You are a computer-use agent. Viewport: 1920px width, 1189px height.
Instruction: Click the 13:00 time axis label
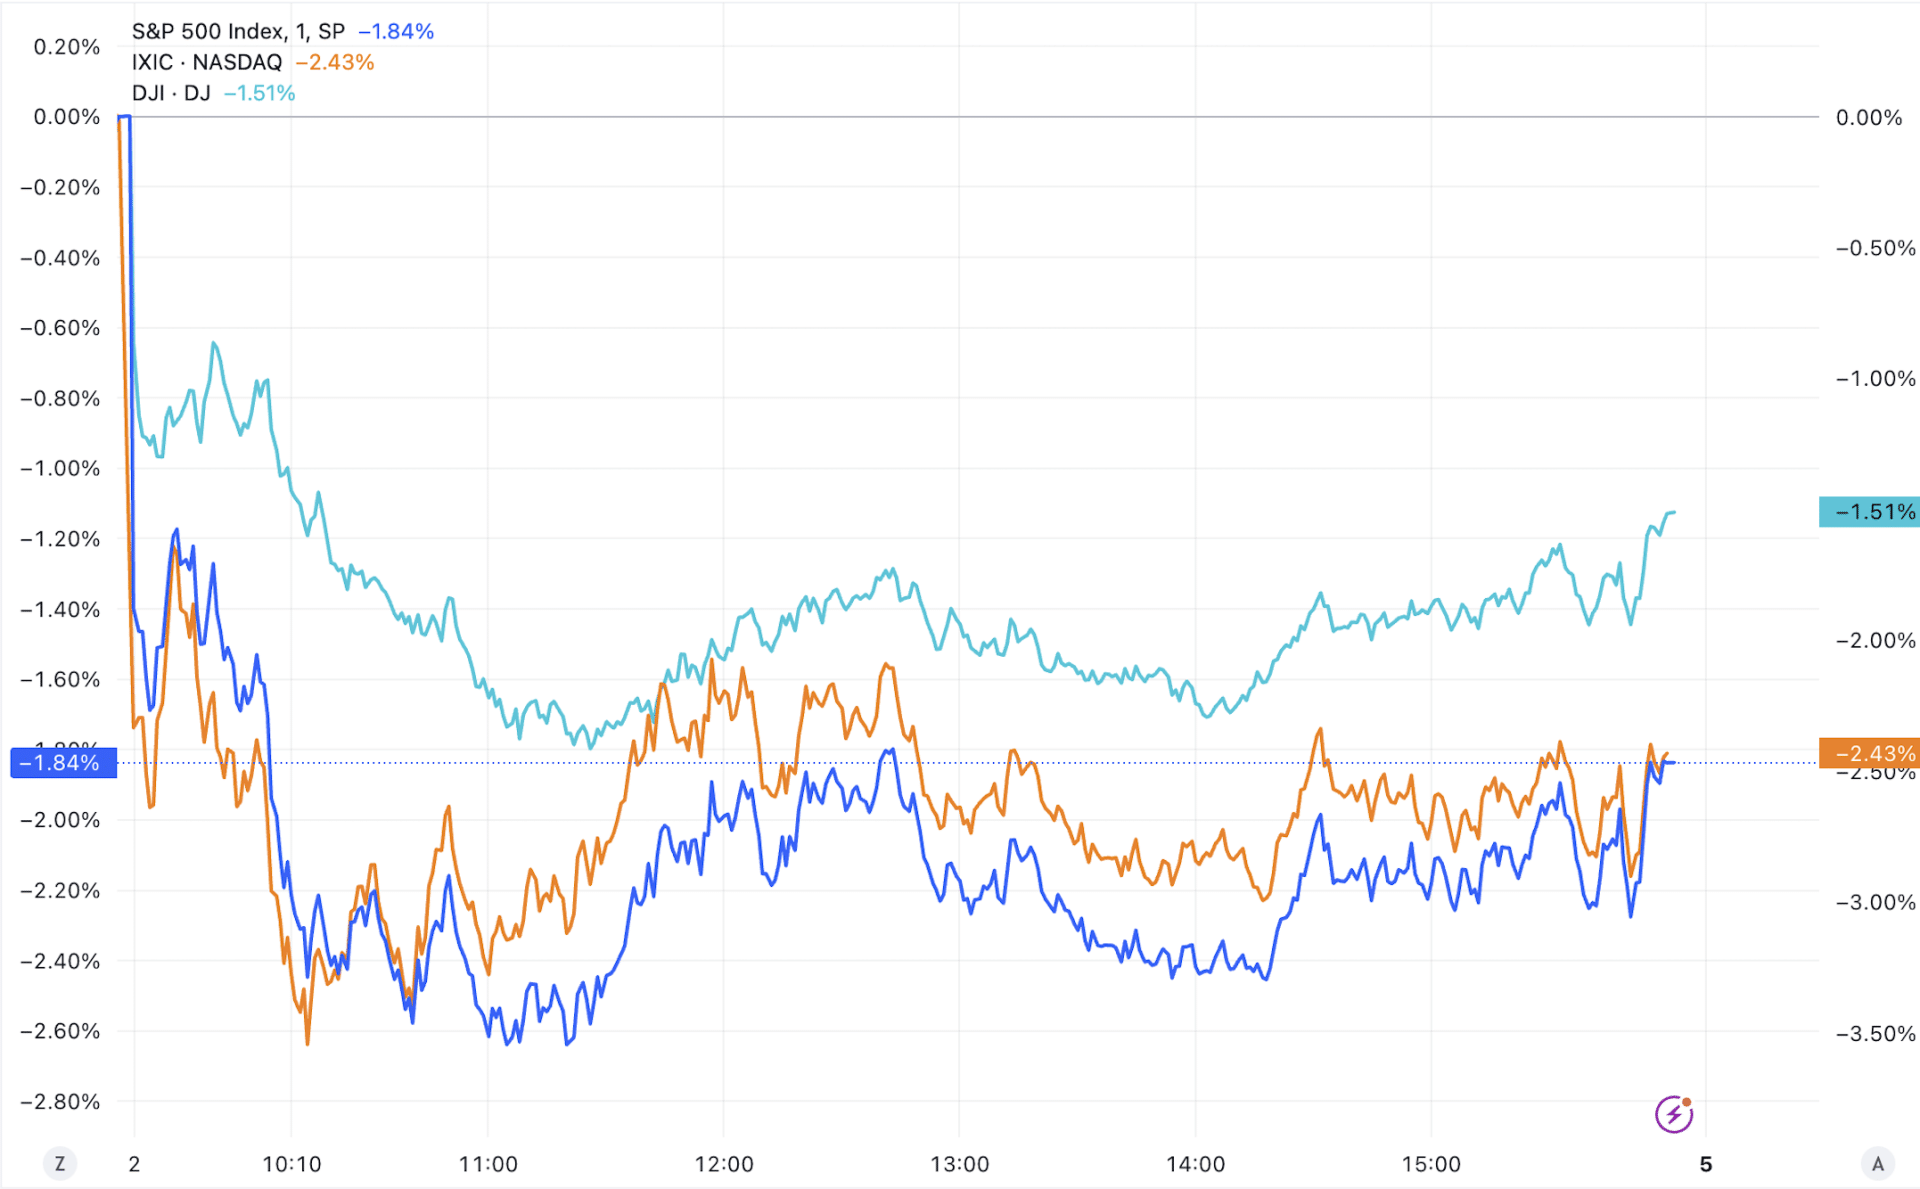tap(960, 1164)
